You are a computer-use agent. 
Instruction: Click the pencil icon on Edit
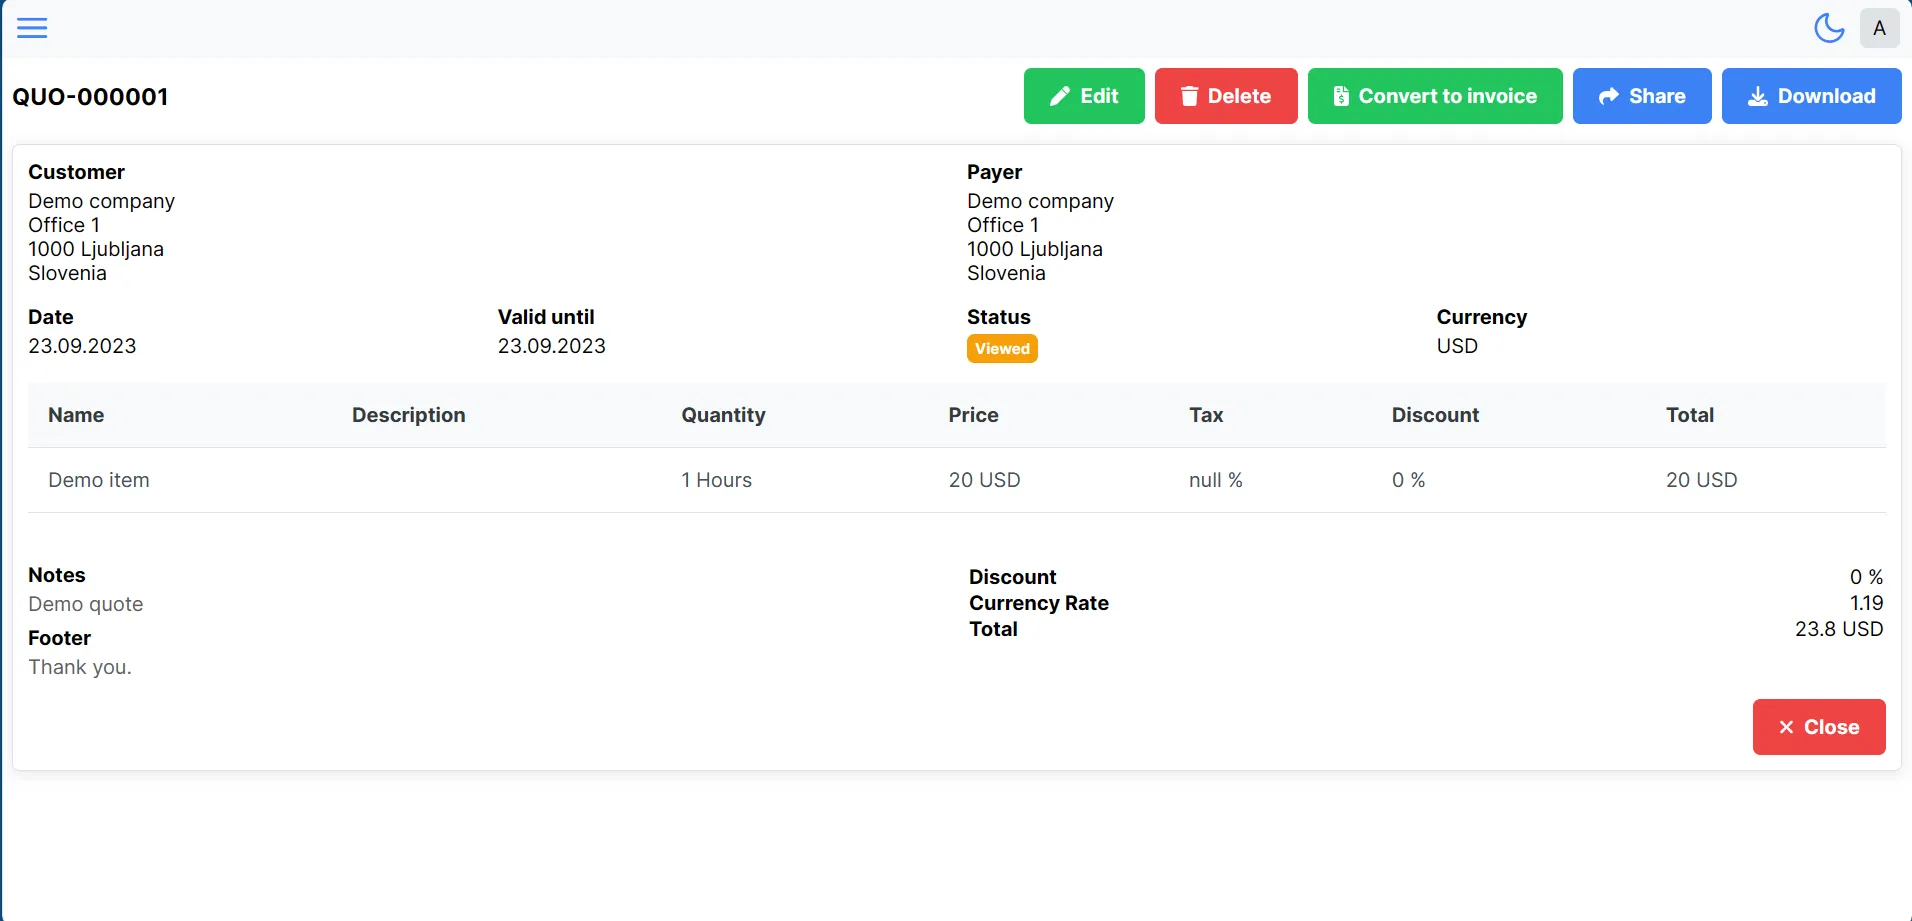[1060, 96]
